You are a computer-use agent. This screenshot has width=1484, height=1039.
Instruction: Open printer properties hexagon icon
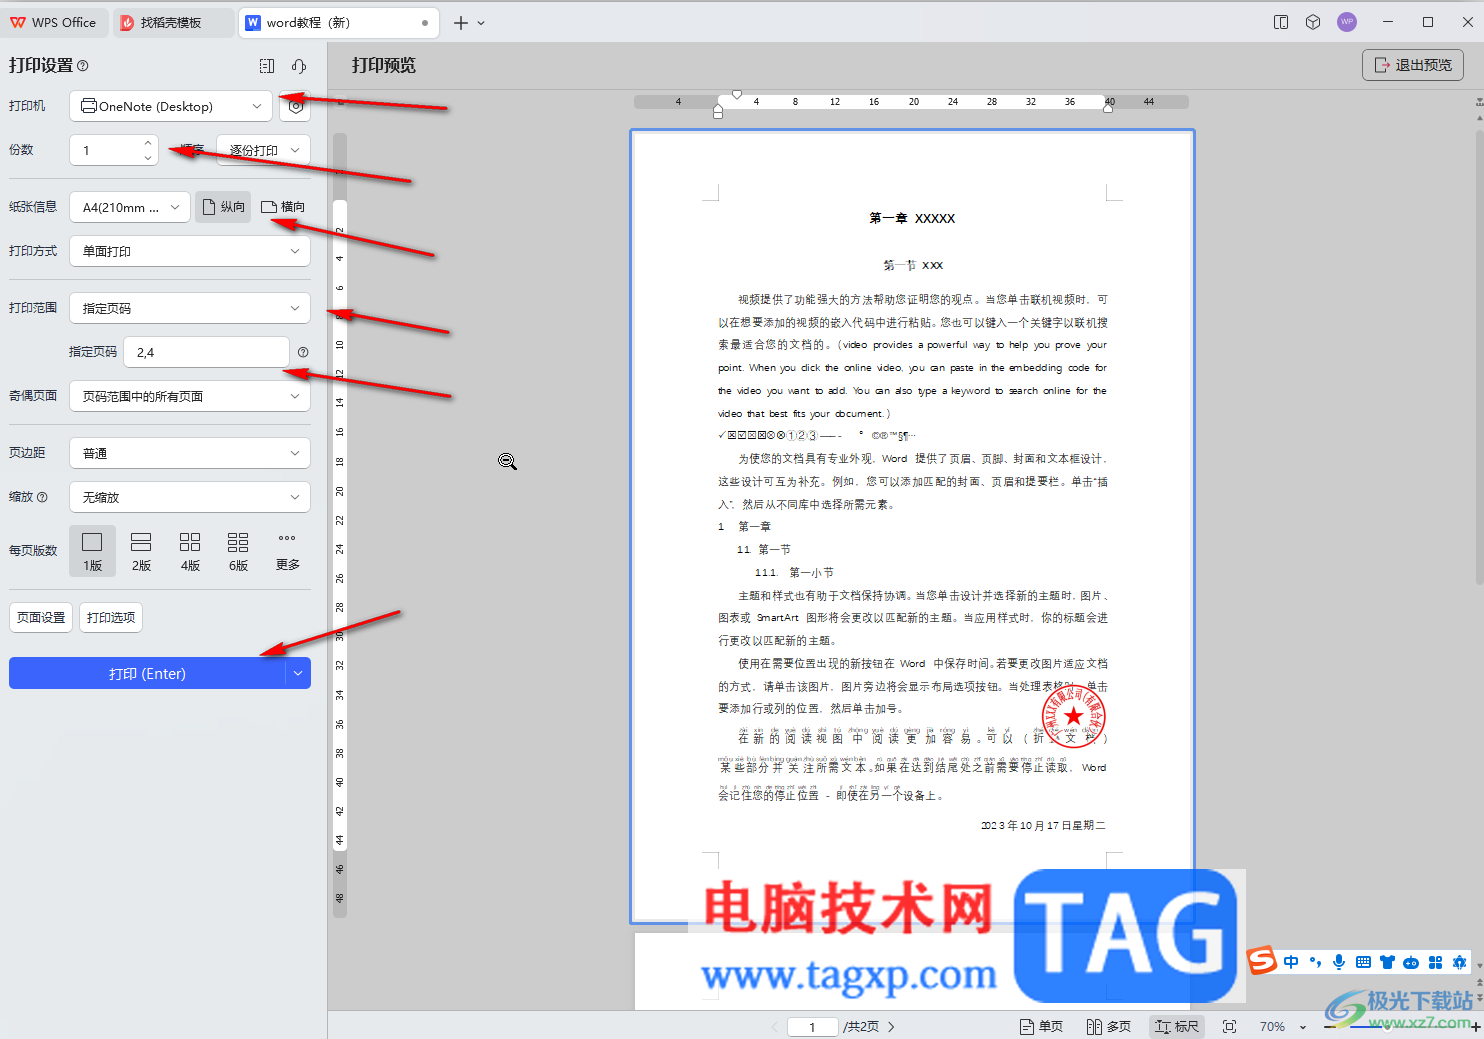[295, 106]
